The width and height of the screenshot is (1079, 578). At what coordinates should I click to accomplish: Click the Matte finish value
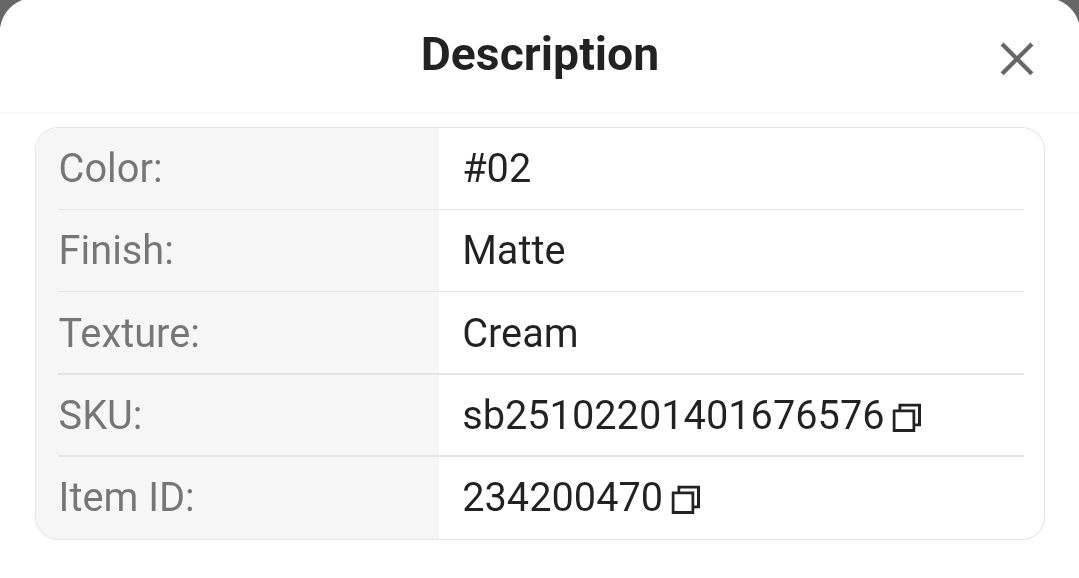click(x=514, y=251)
